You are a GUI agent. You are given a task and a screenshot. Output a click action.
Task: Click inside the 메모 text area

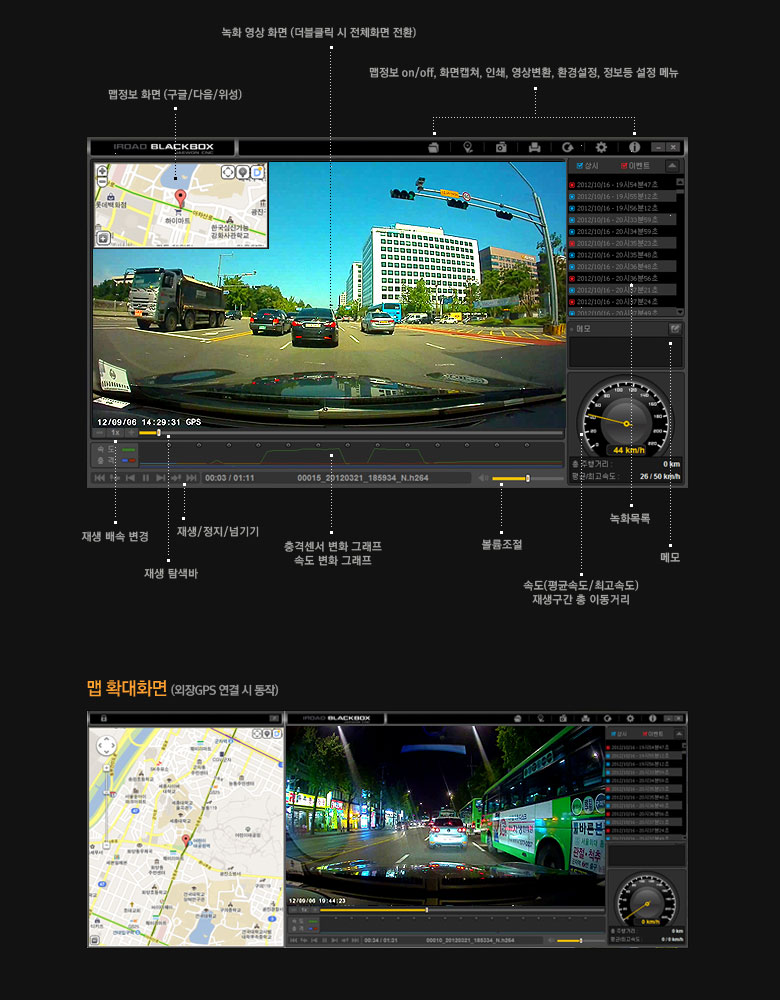pos(626,352)
